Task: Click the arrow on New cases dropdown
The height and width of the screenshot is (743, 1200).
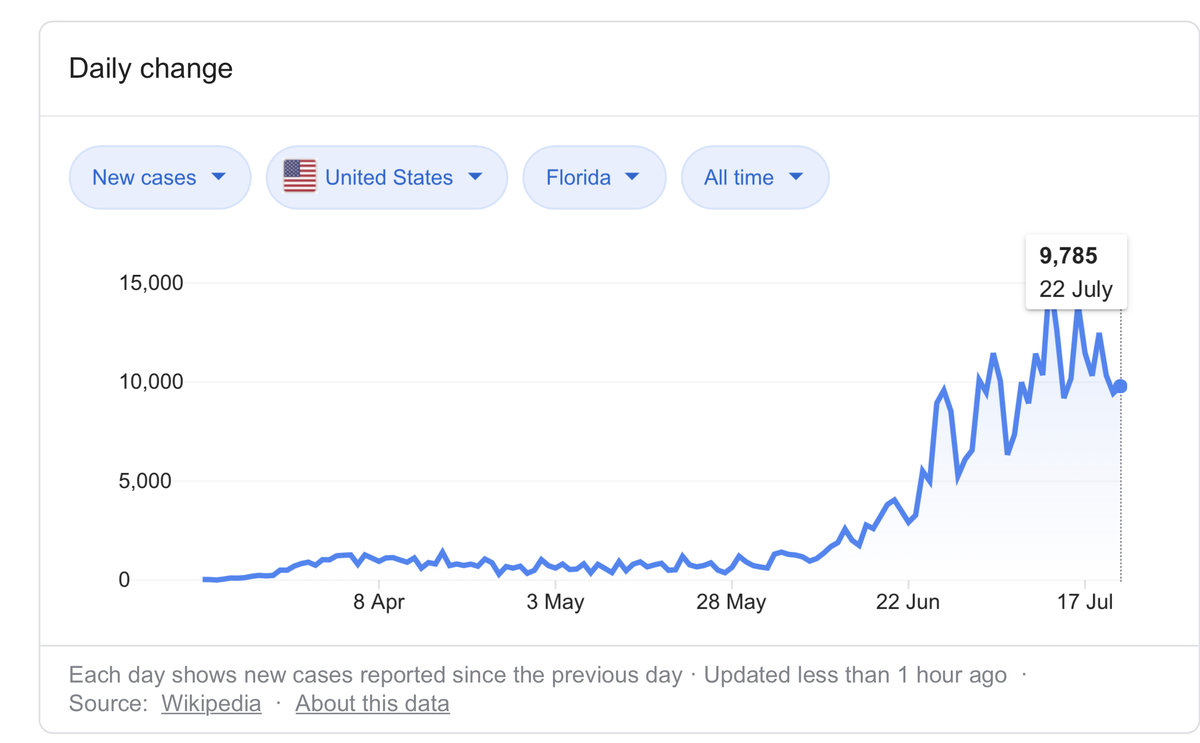Action: coord(218,177)
